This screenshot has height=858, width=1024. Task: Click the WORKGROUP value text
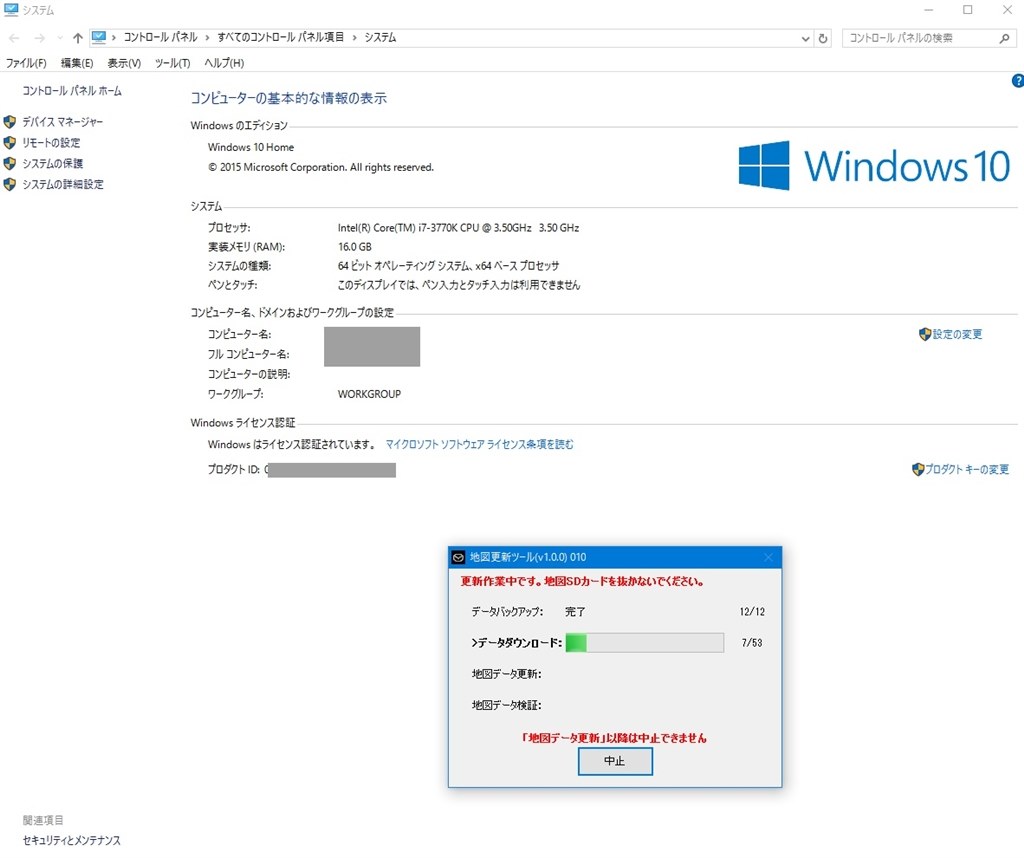369,394
